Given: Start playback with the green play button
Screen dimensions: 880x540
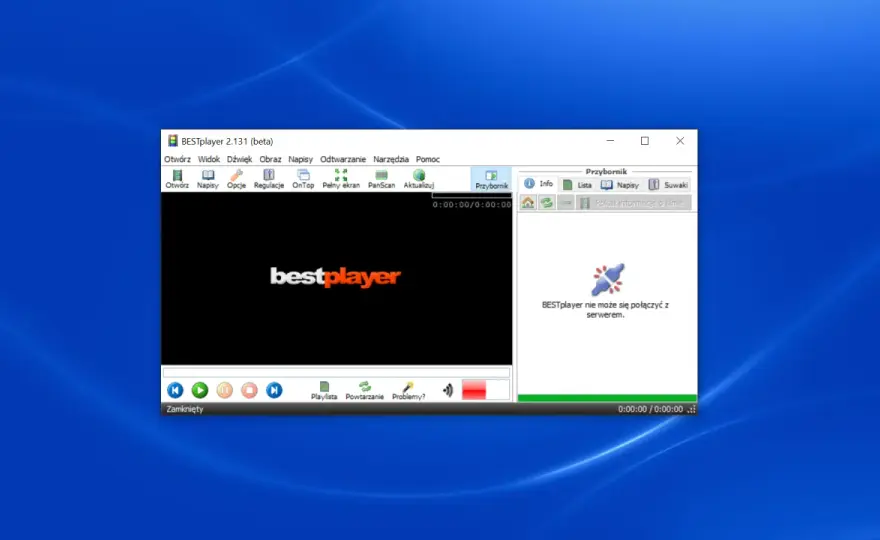Looking at the screenshot, I should 200,390.
